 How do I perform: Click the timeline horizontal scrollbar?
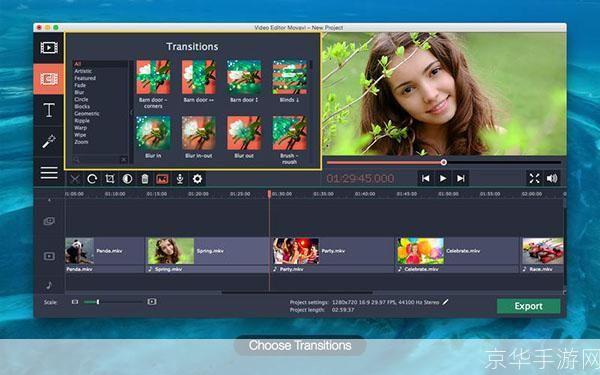click(x=297, y=292)
